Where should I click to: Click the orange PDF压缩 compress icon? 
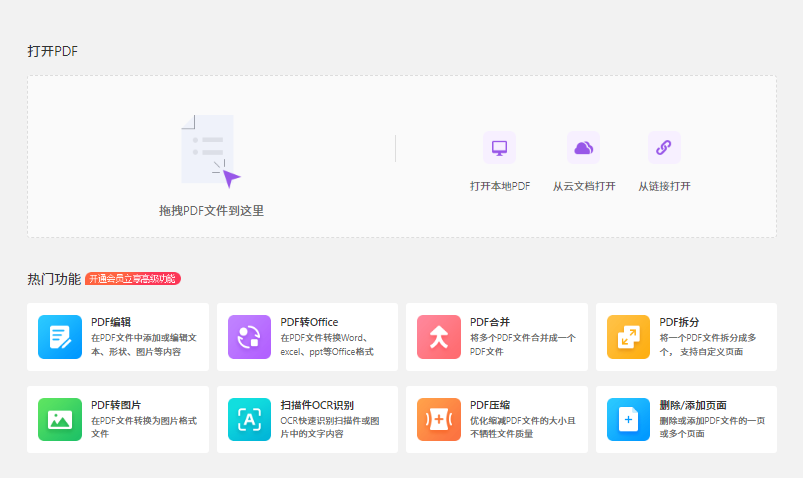coord(438,419)
